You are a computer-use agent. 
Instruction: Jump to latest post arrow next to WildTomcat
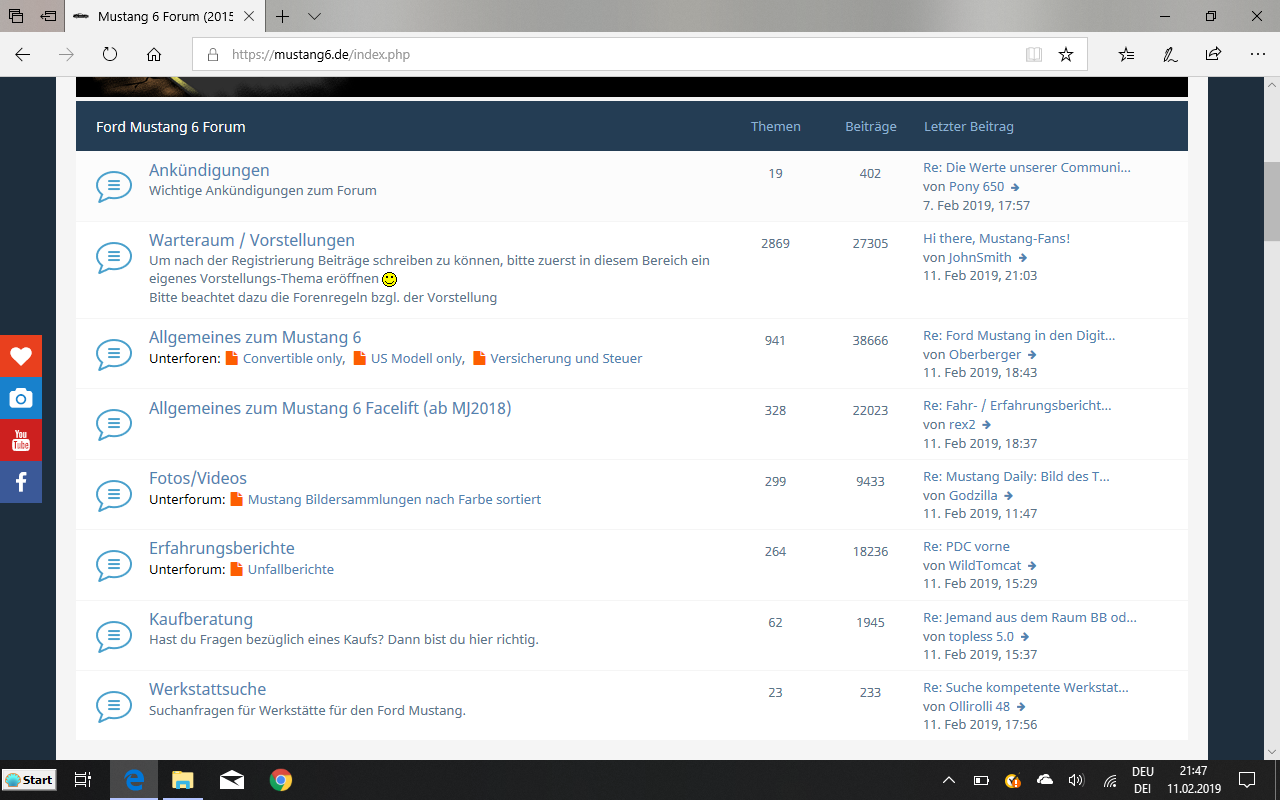click(1032, 566)
